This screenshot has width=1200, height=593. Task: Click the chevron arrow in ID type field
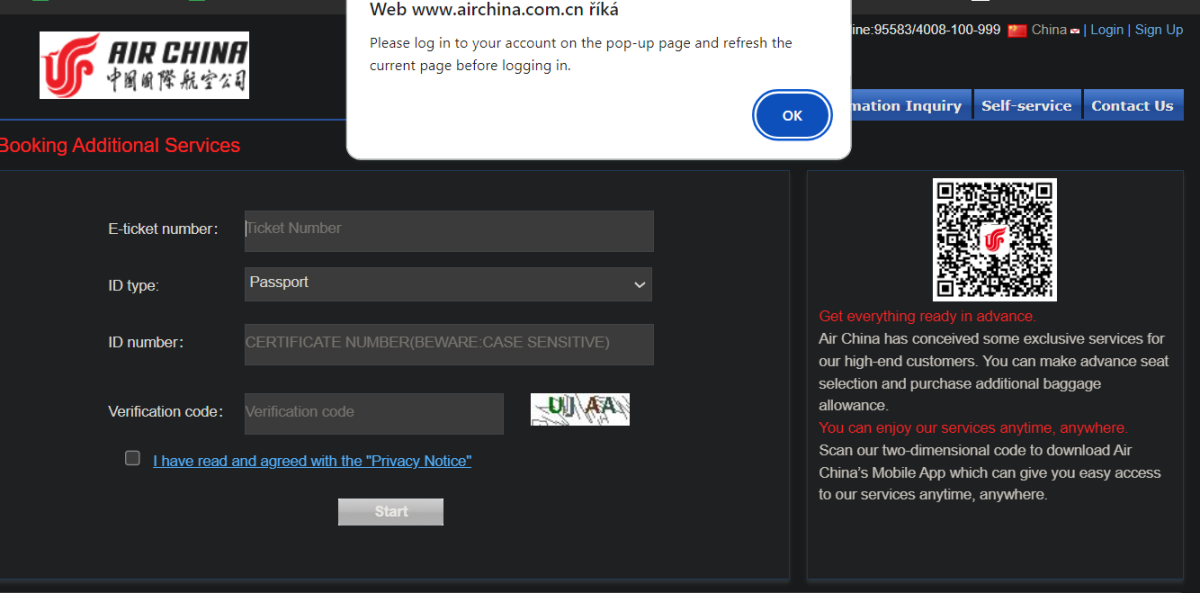(639, 285)
